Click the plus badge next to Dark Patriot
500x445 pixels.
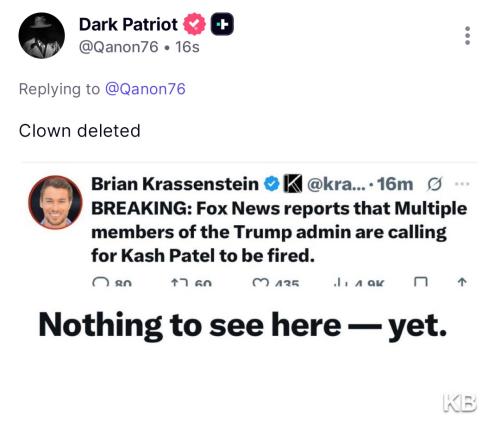pos(222,24)
